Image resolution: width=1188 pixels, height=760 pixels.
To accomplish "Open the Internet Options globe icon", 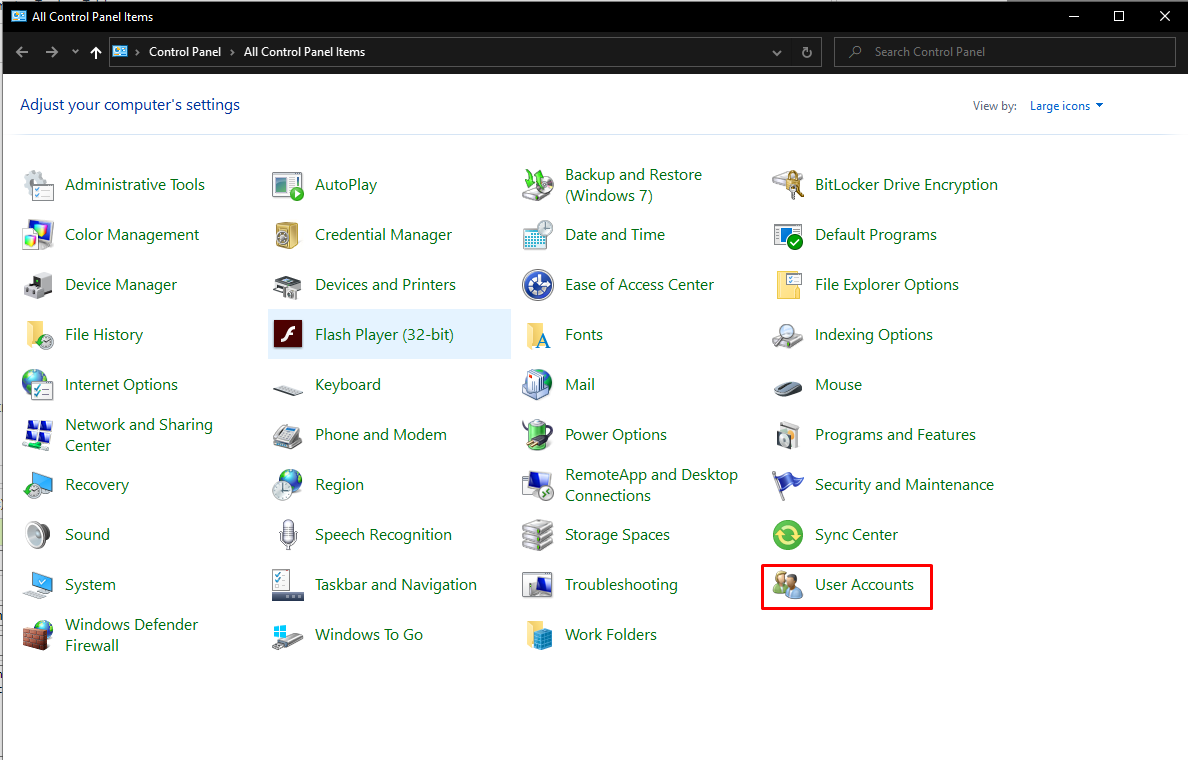I will click(38, 385).
